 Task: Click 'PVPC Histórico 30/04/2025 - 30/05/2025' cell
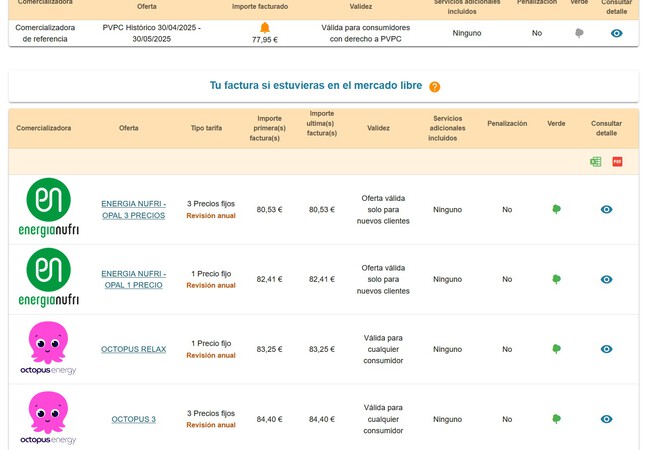pyautogui.click(x=151, y=33)
